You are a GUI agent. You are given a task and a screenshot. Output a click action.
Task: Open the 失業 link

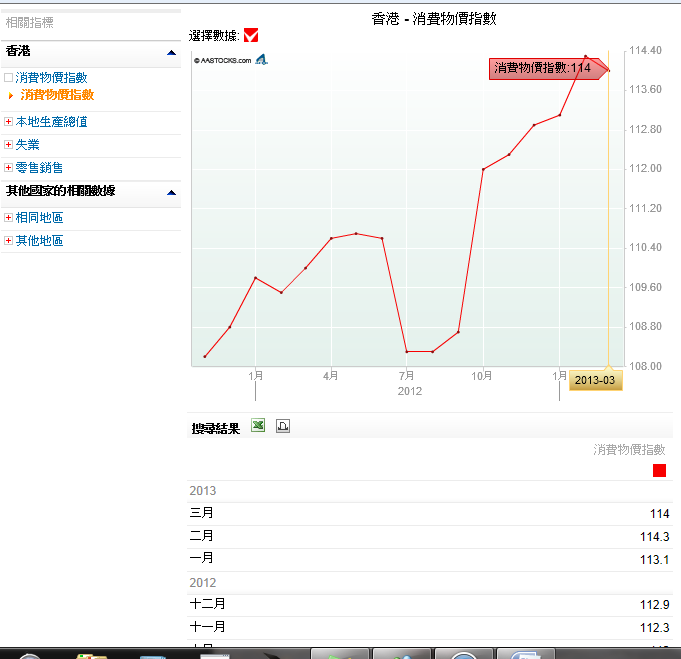coord(27,145)
